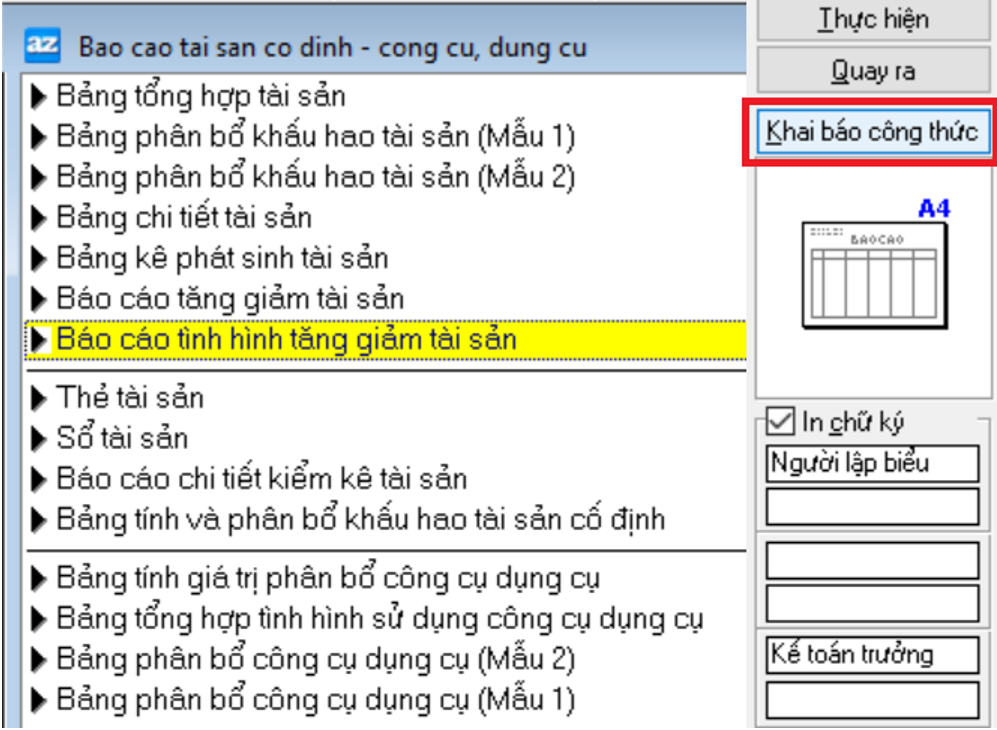Expand arrow beside "Thẻ tài sản"

pos(40,398)
